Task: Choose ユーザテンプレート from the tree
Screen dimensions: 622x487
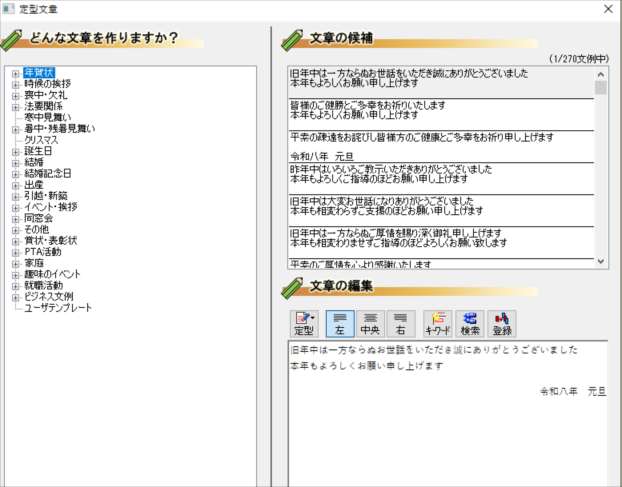Action: (x=58, y=307)
